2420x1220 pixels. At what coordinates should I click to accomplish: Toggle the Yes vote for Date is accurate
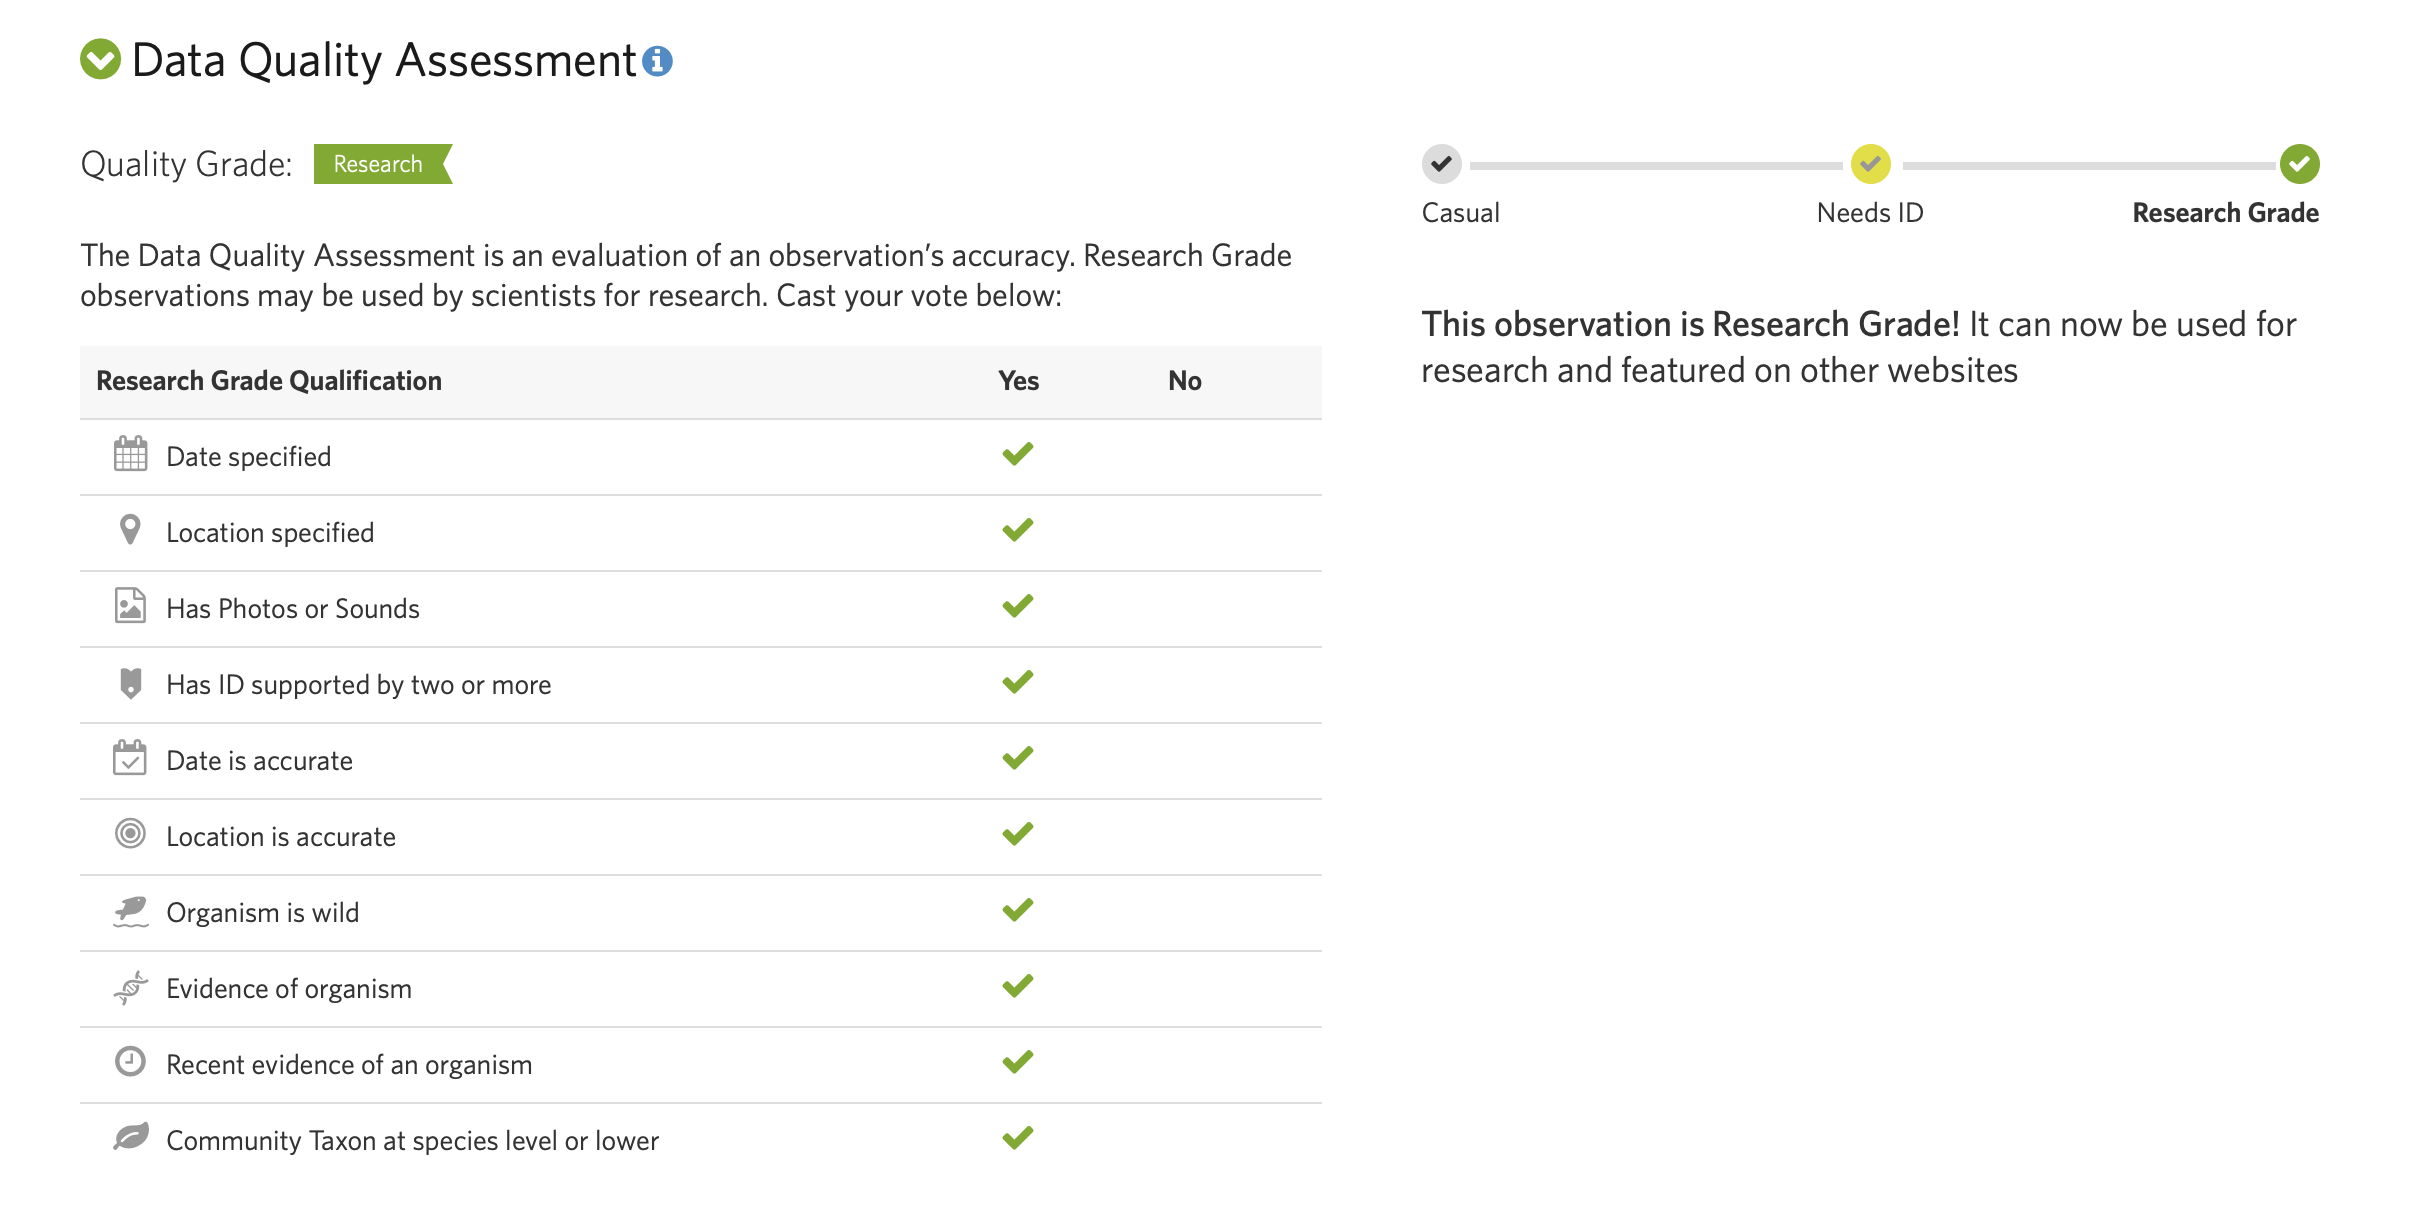(x=1017, y=758)
